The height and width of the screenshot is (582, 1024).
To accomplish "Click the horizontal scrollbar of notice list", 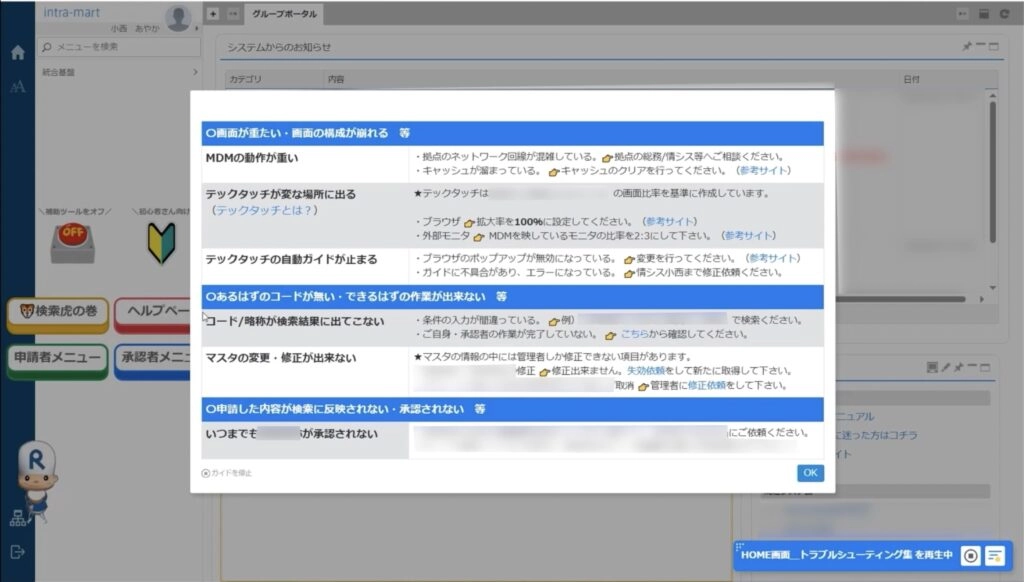I will click(901, 299).
